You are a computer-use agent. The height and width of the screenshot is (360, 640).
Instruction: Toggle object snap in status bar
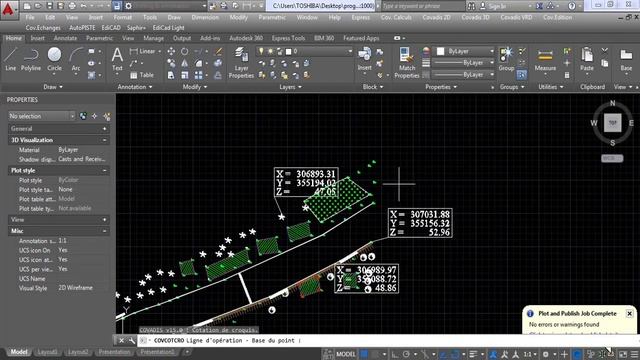tap(454, 354)
